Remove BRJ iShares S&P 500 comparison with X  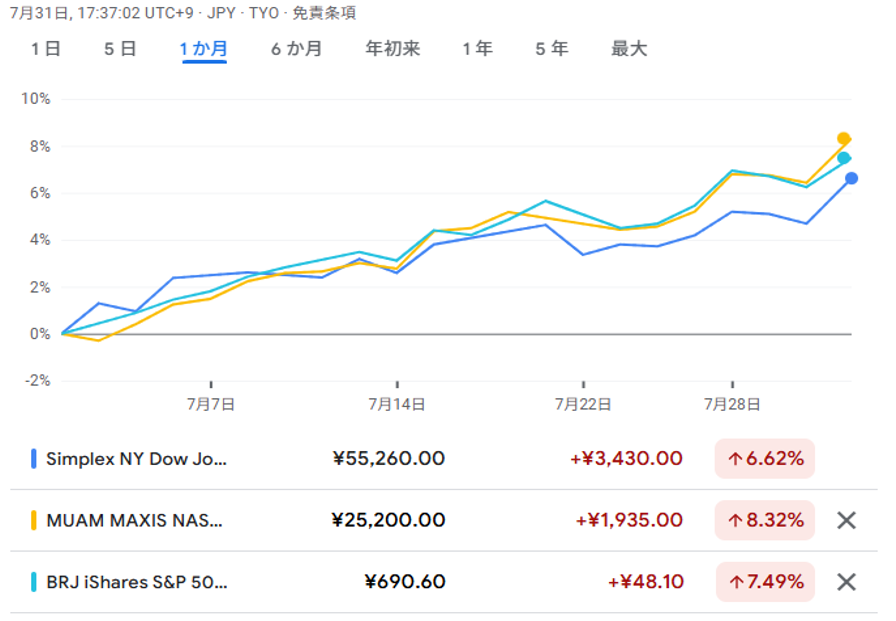click(846, 582)
